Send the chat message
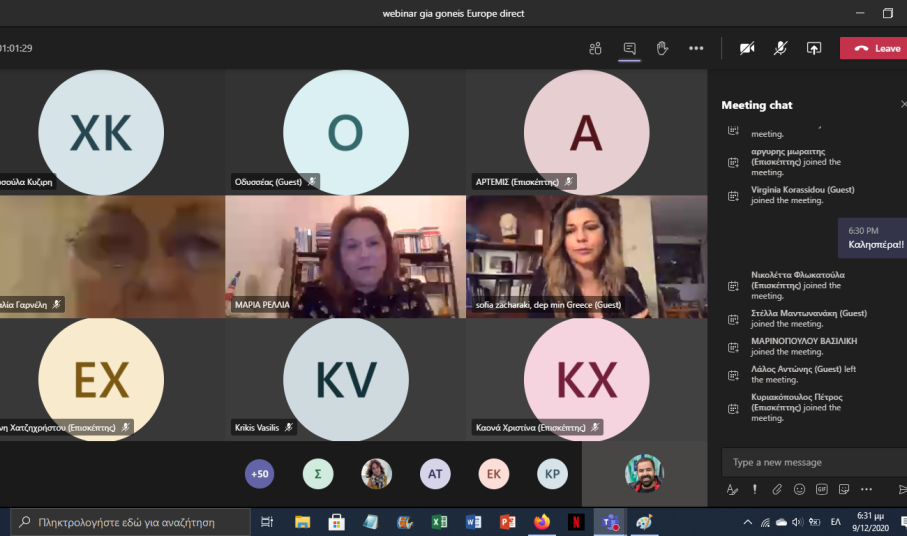Image resolution: width=907 pixels, height=536 pixels. tap(901, 490)
